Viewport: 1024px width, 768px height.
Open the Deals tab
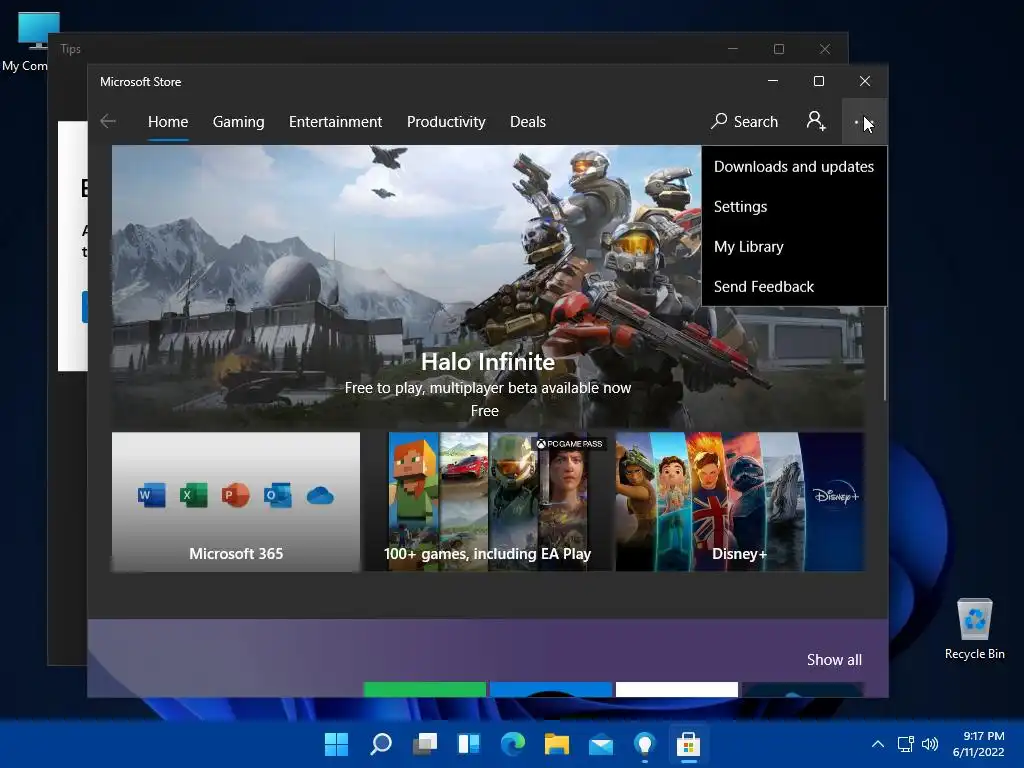528,121
